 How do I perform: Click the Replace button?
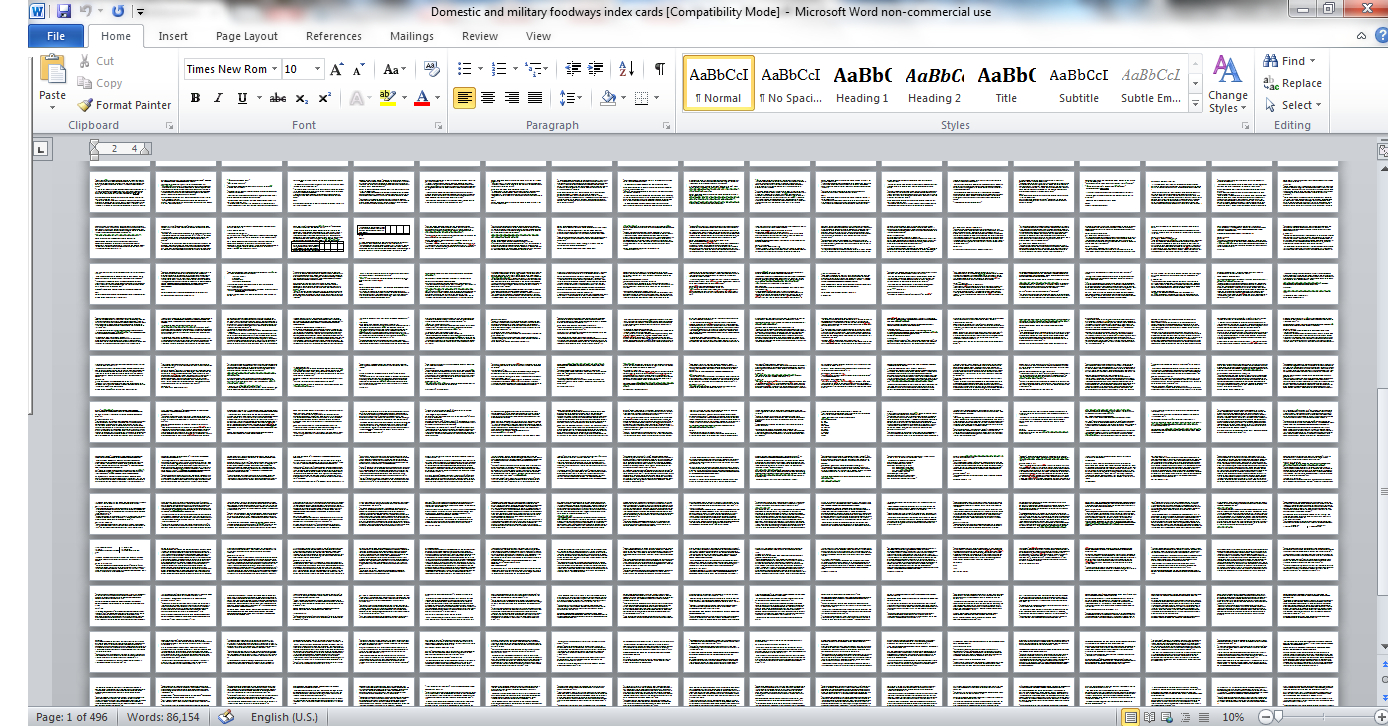coord(1293,83)
